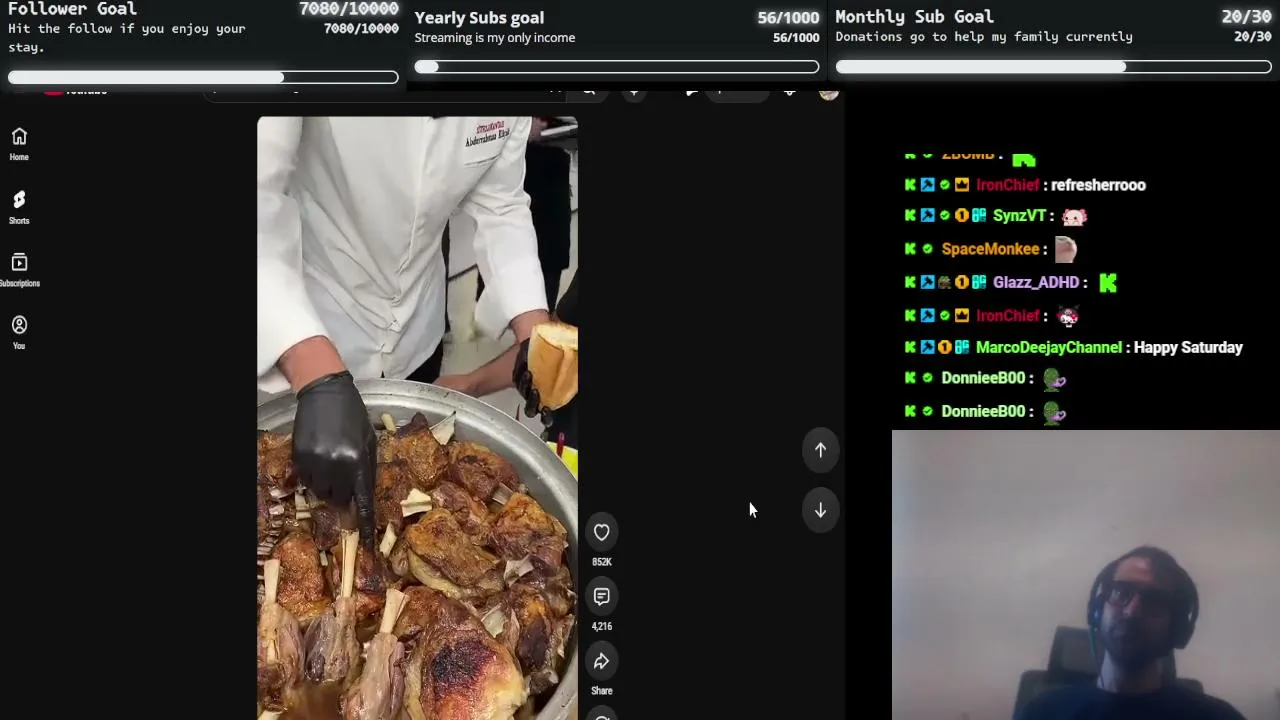Open Home in the YouTube sidebar
Viewport: 1280px width, 720px height.
tap(19, 143)
